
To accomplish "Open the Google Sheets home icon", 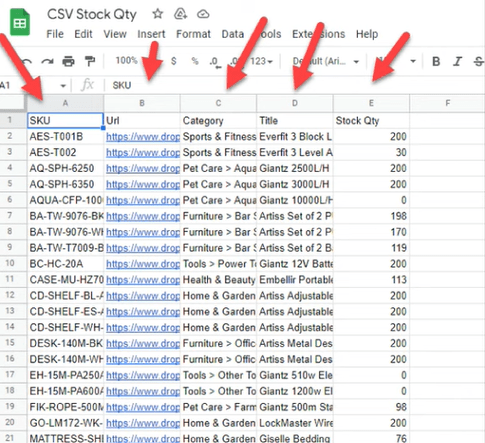I will (20, 22).
